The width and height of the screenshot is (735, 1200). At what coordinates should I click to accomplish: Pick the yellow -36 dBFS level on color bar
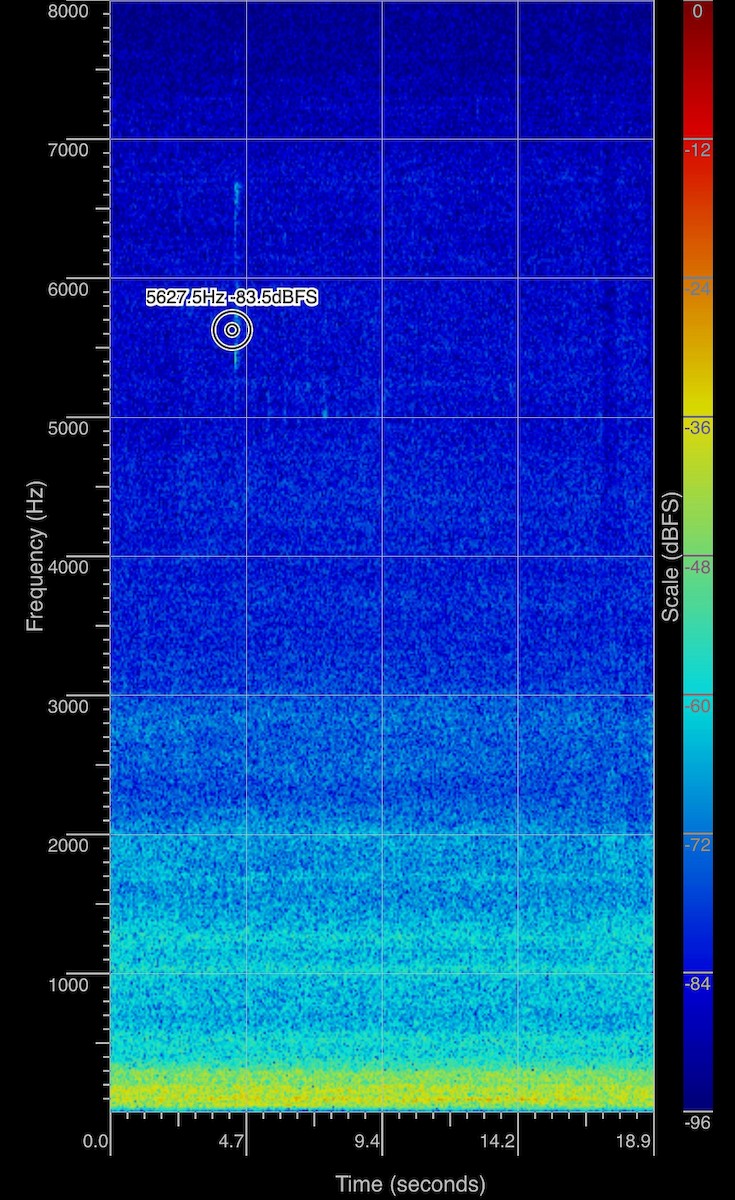pos(697,427)
